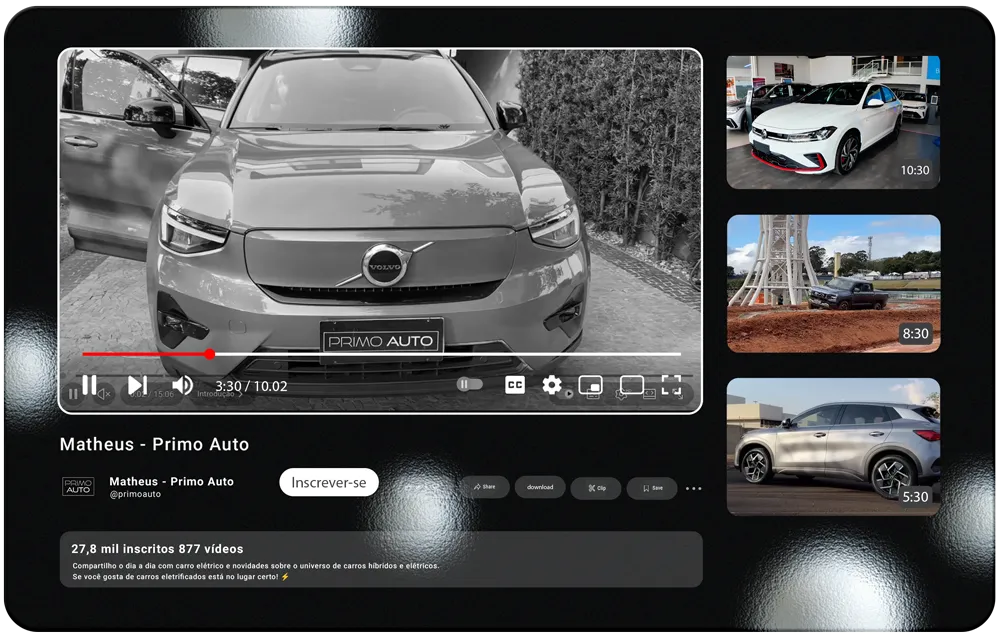Screen dimensions: 1000x636
Task: Click the download button
Action: coord(540,487)
